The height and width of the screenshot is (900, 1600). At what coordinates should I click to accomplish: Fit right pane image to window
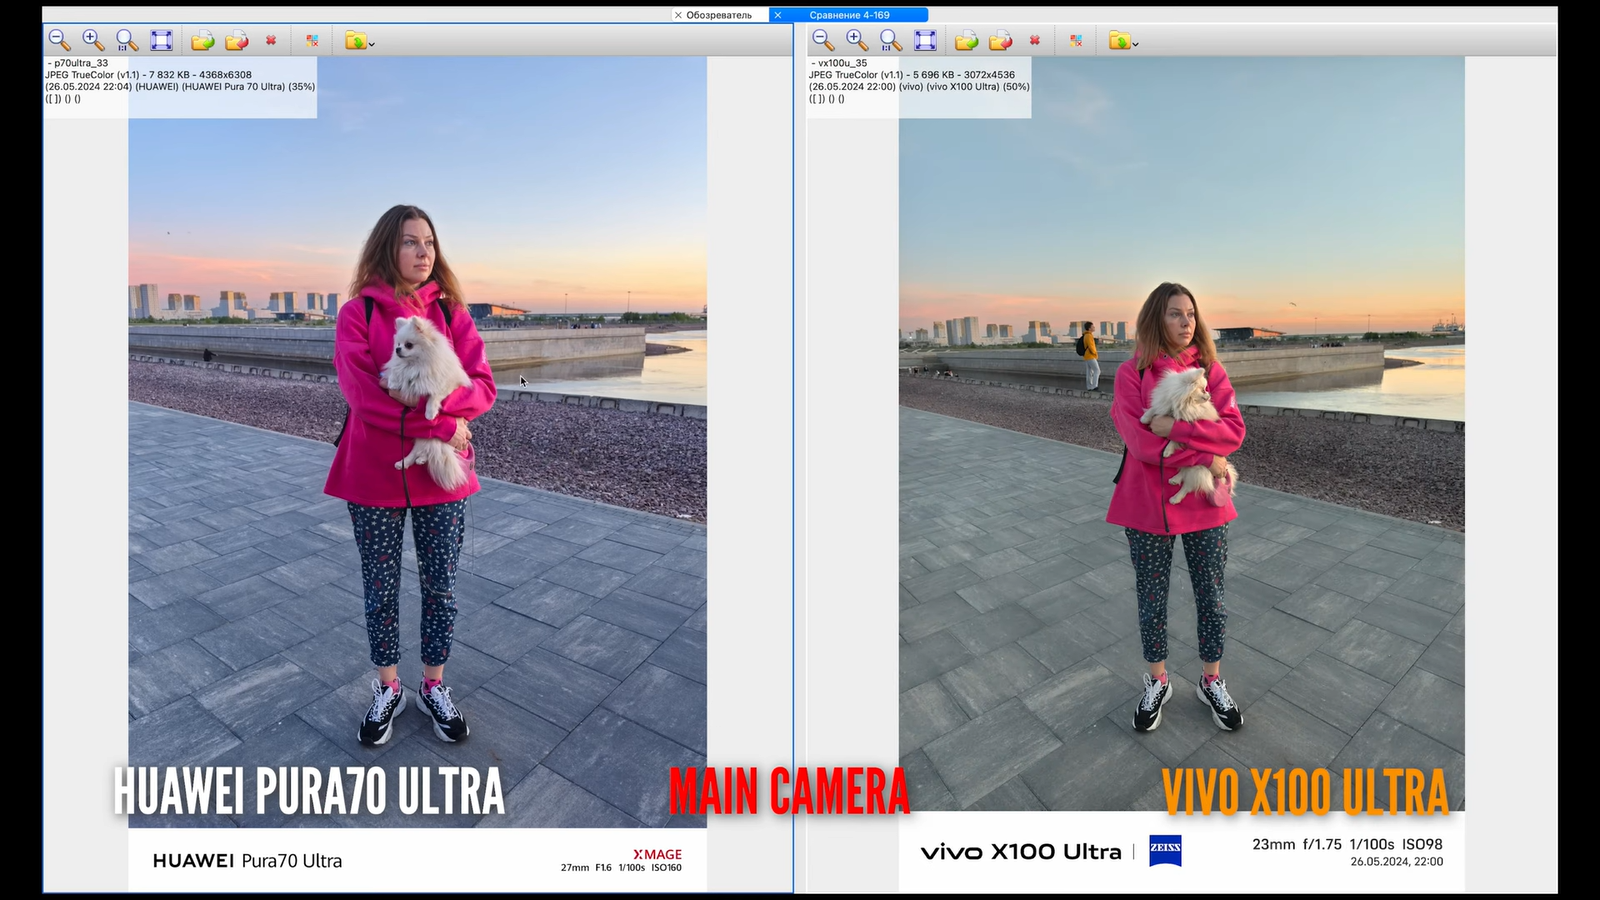point(925,40)
